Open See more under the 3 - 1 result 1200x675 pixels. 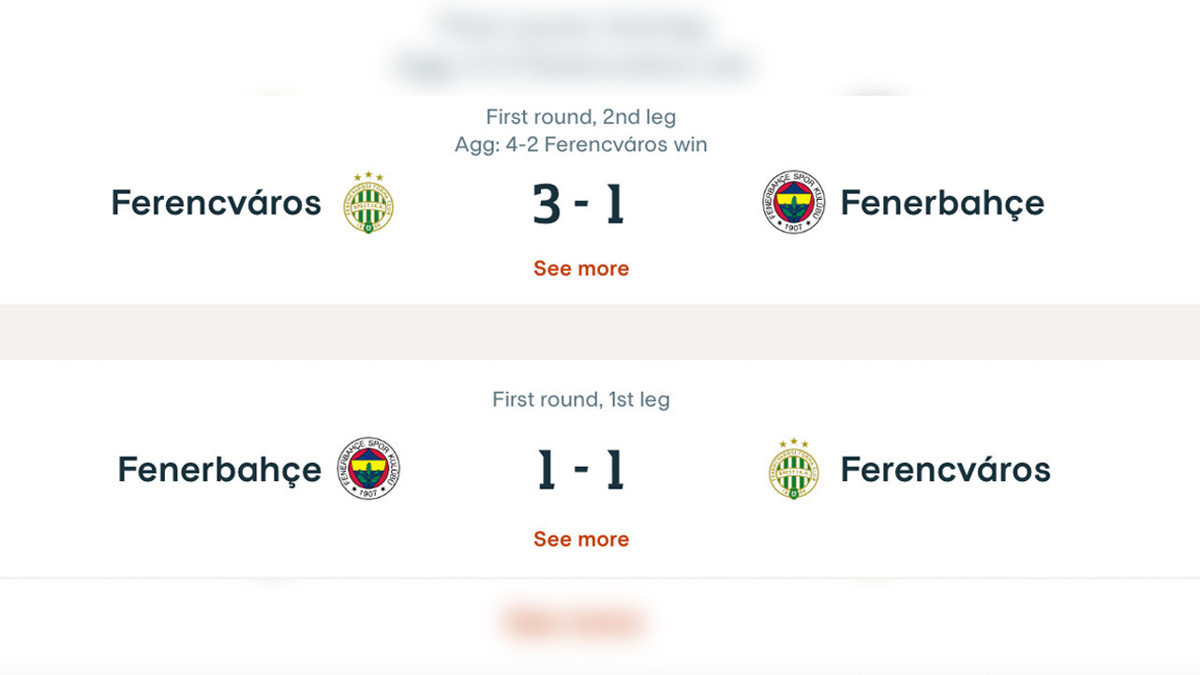581,268
